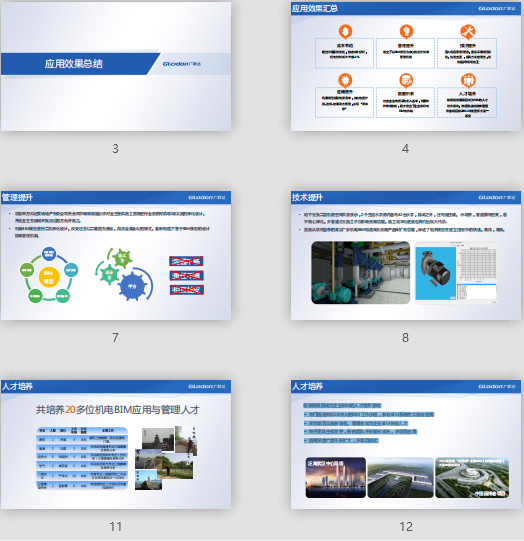
Task: Select slide 7 thumbnail 管理提升
Action: click(116, 256)
